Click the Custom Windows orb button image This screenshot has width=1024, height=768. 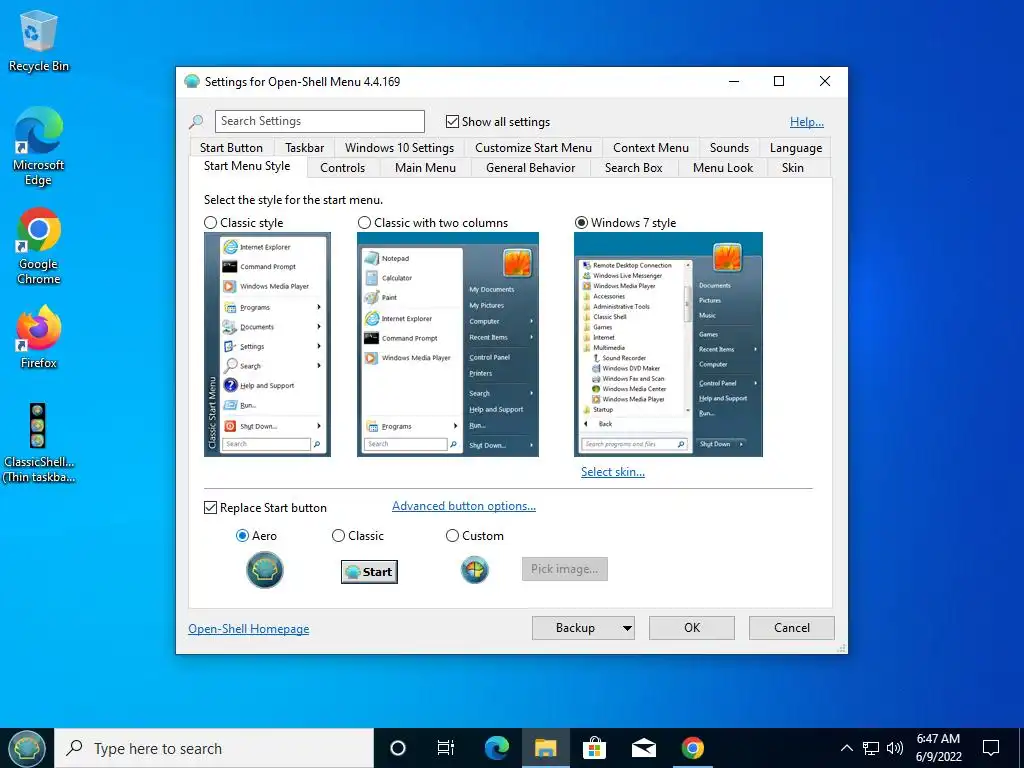tap(474, 570)
